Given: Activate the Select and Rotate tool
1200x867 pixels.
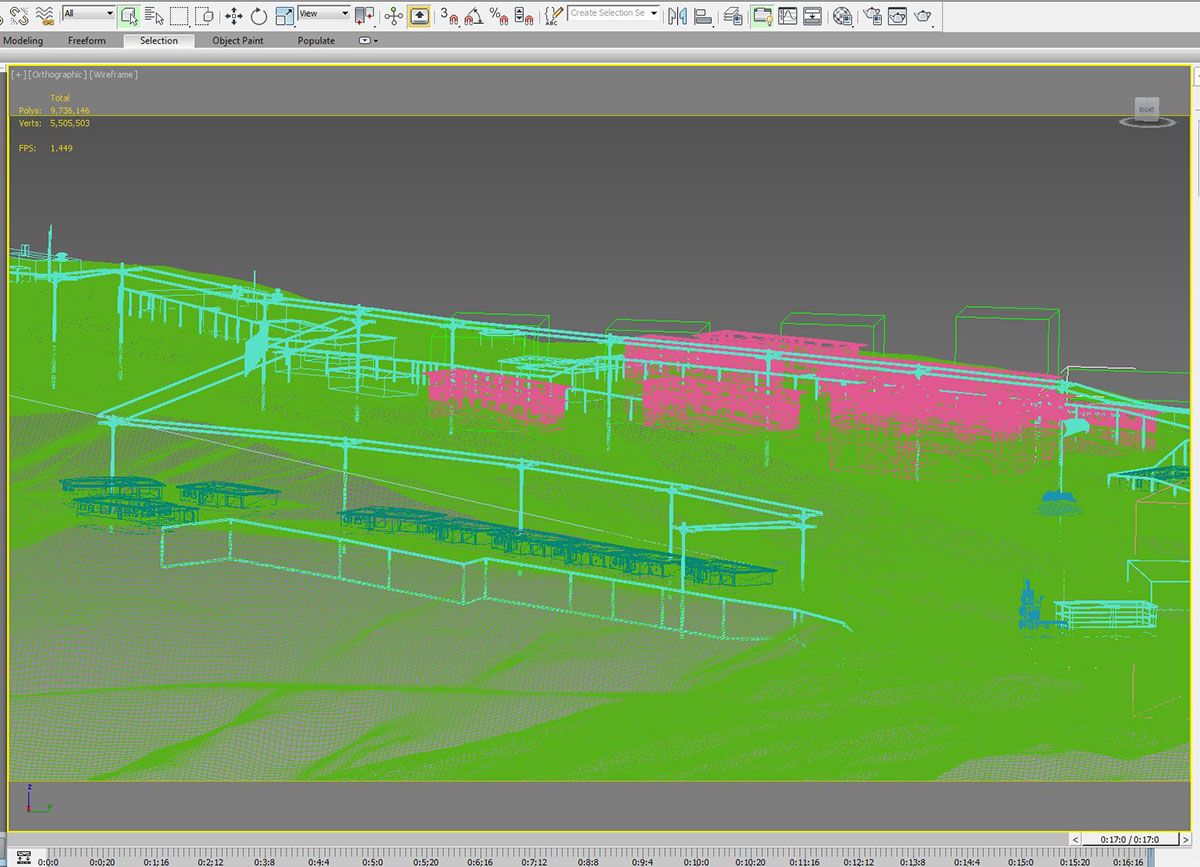Looking at the screenshot, I should click(259, 15).
